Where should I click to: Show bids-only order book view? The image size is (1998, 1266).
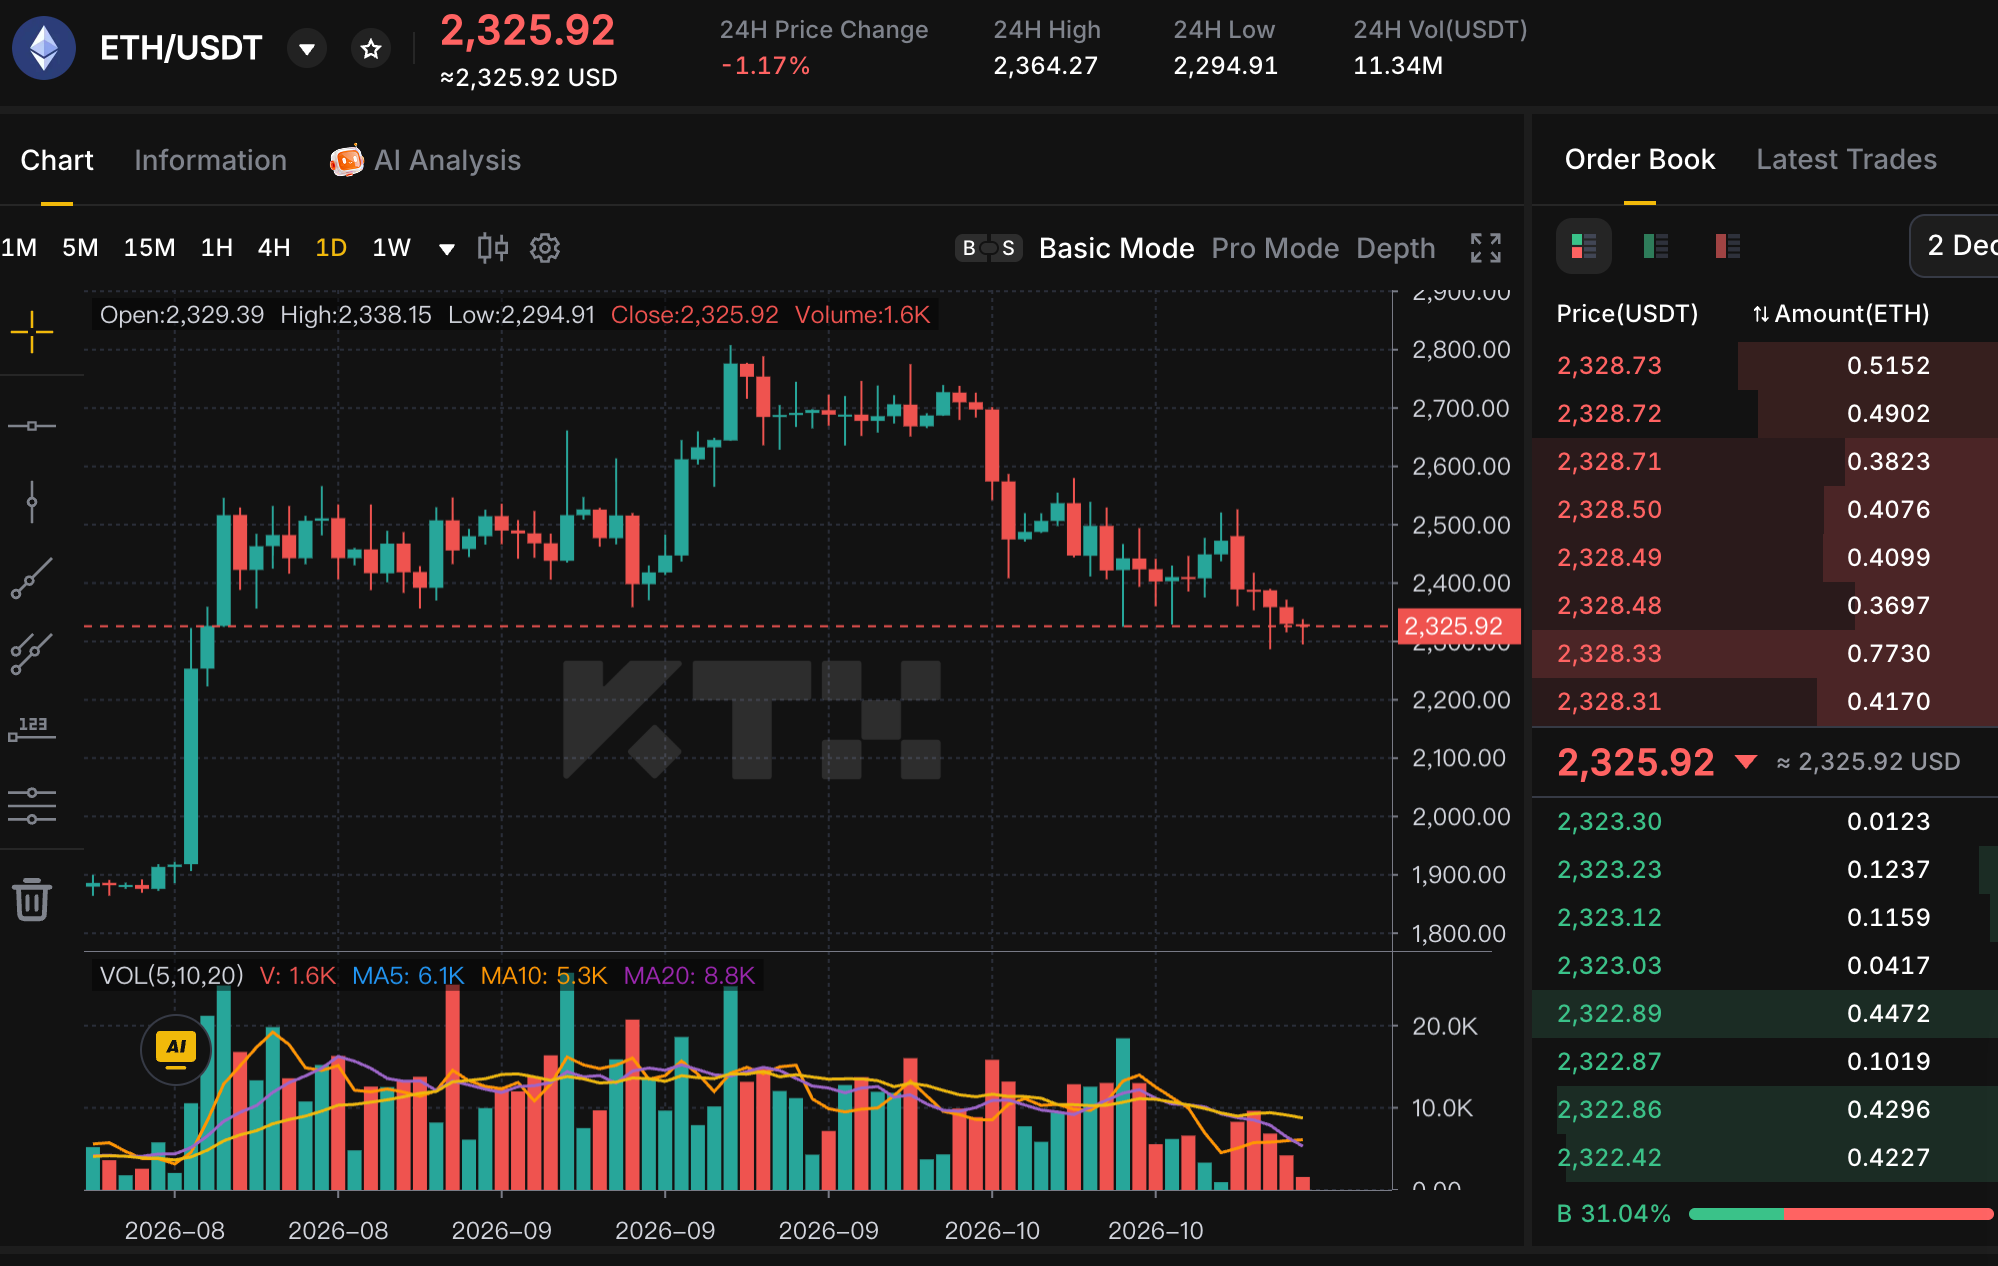point(1655,246)
